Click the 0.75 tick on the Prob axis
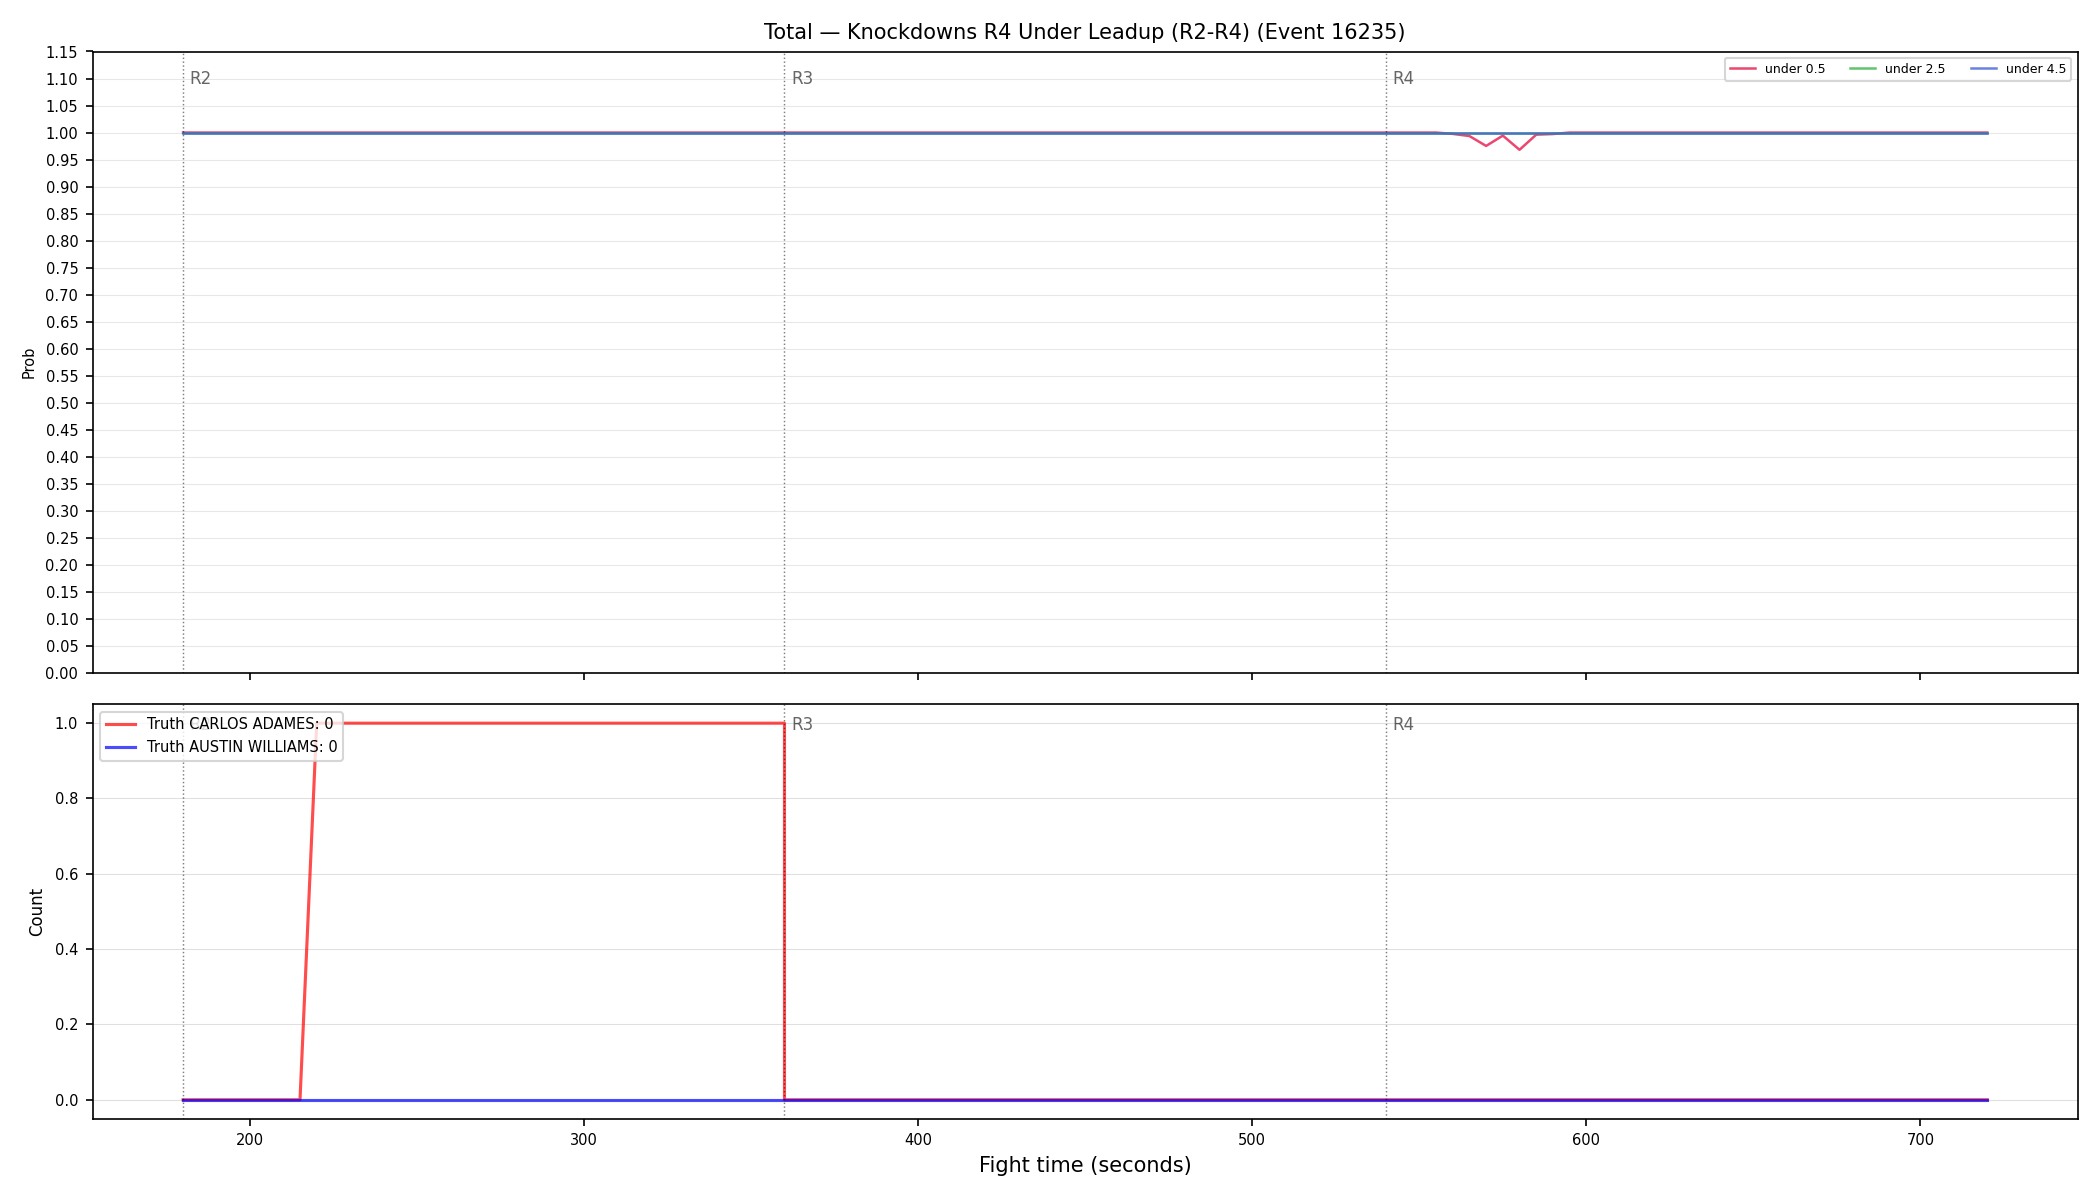This screenshot has height=1200, width=2100. [x=62, y=268]
